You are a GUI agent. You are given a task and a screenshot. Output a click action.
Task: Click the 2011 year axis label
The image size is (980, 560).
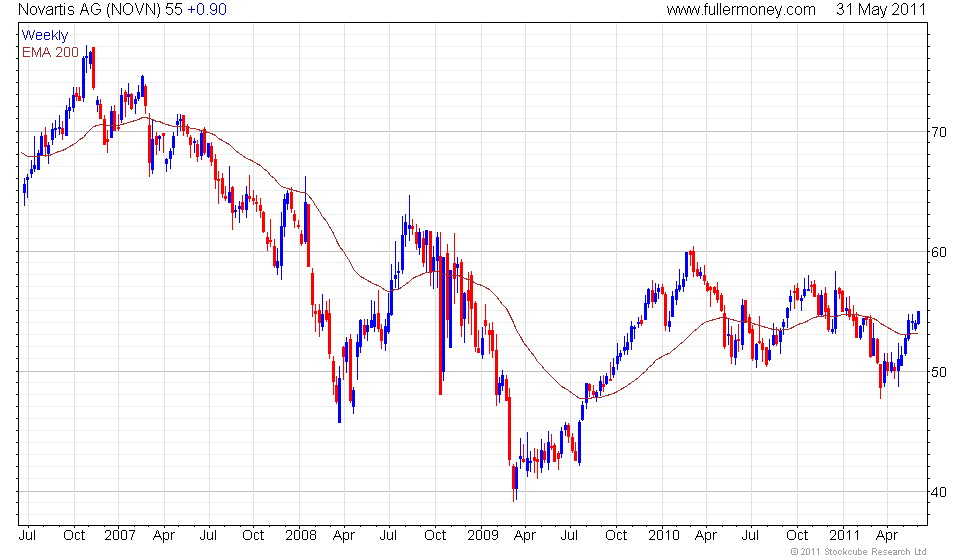(x=844, y=536)
